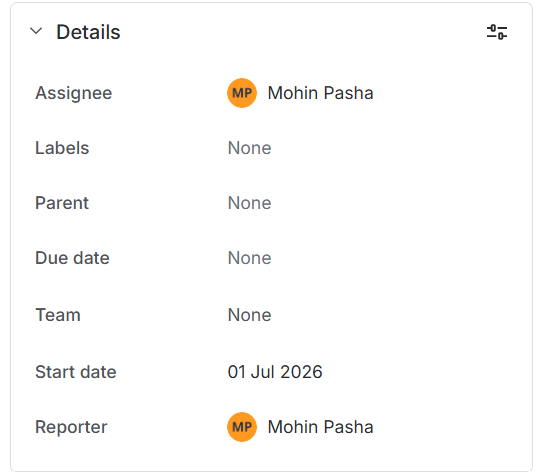Open the configure fields sliders icon

click(x=497, y=32)
